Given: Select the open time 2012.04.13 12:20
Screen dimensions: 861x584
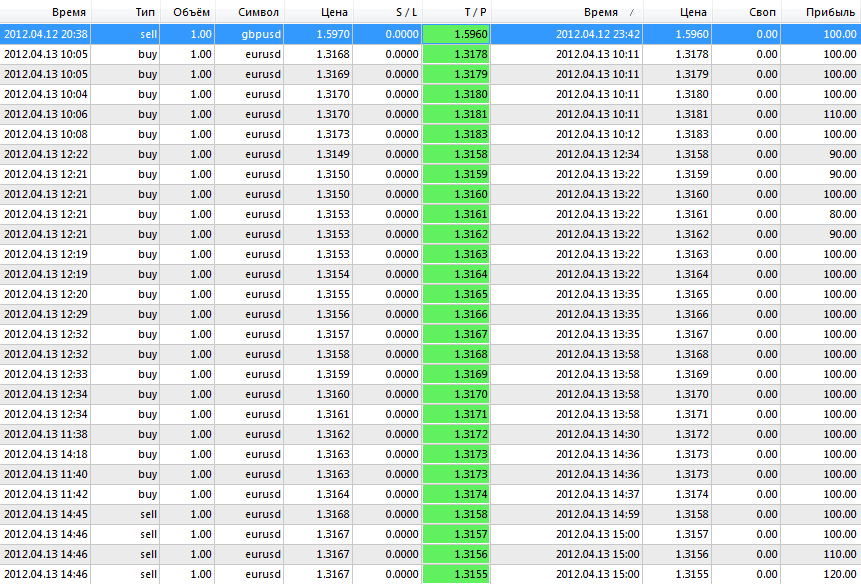Looking at the screenshot, I should (46, 294).
